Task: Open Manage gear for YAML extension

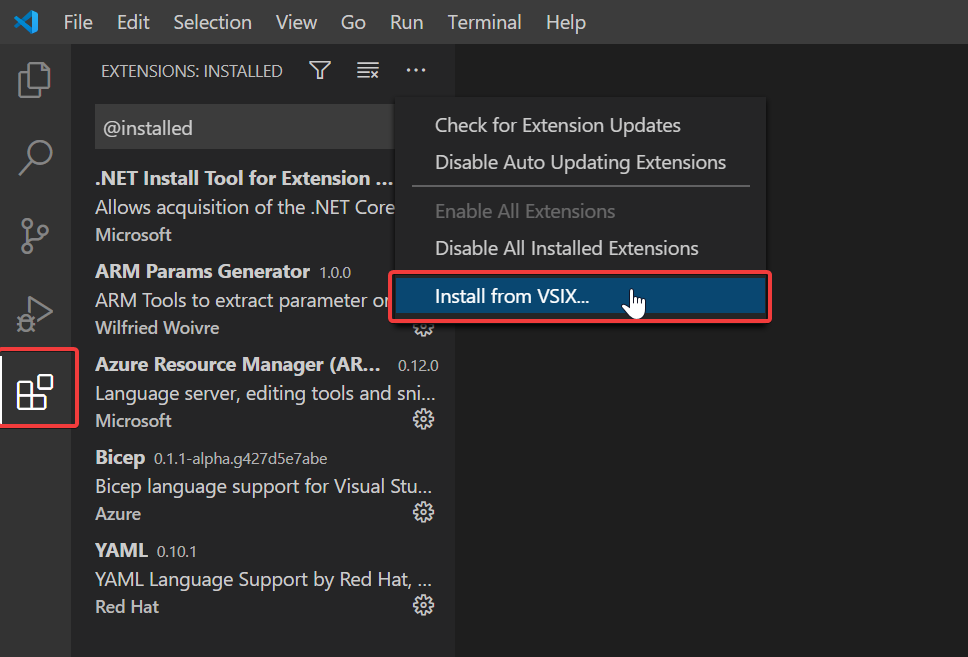Action: pos(424,605)
